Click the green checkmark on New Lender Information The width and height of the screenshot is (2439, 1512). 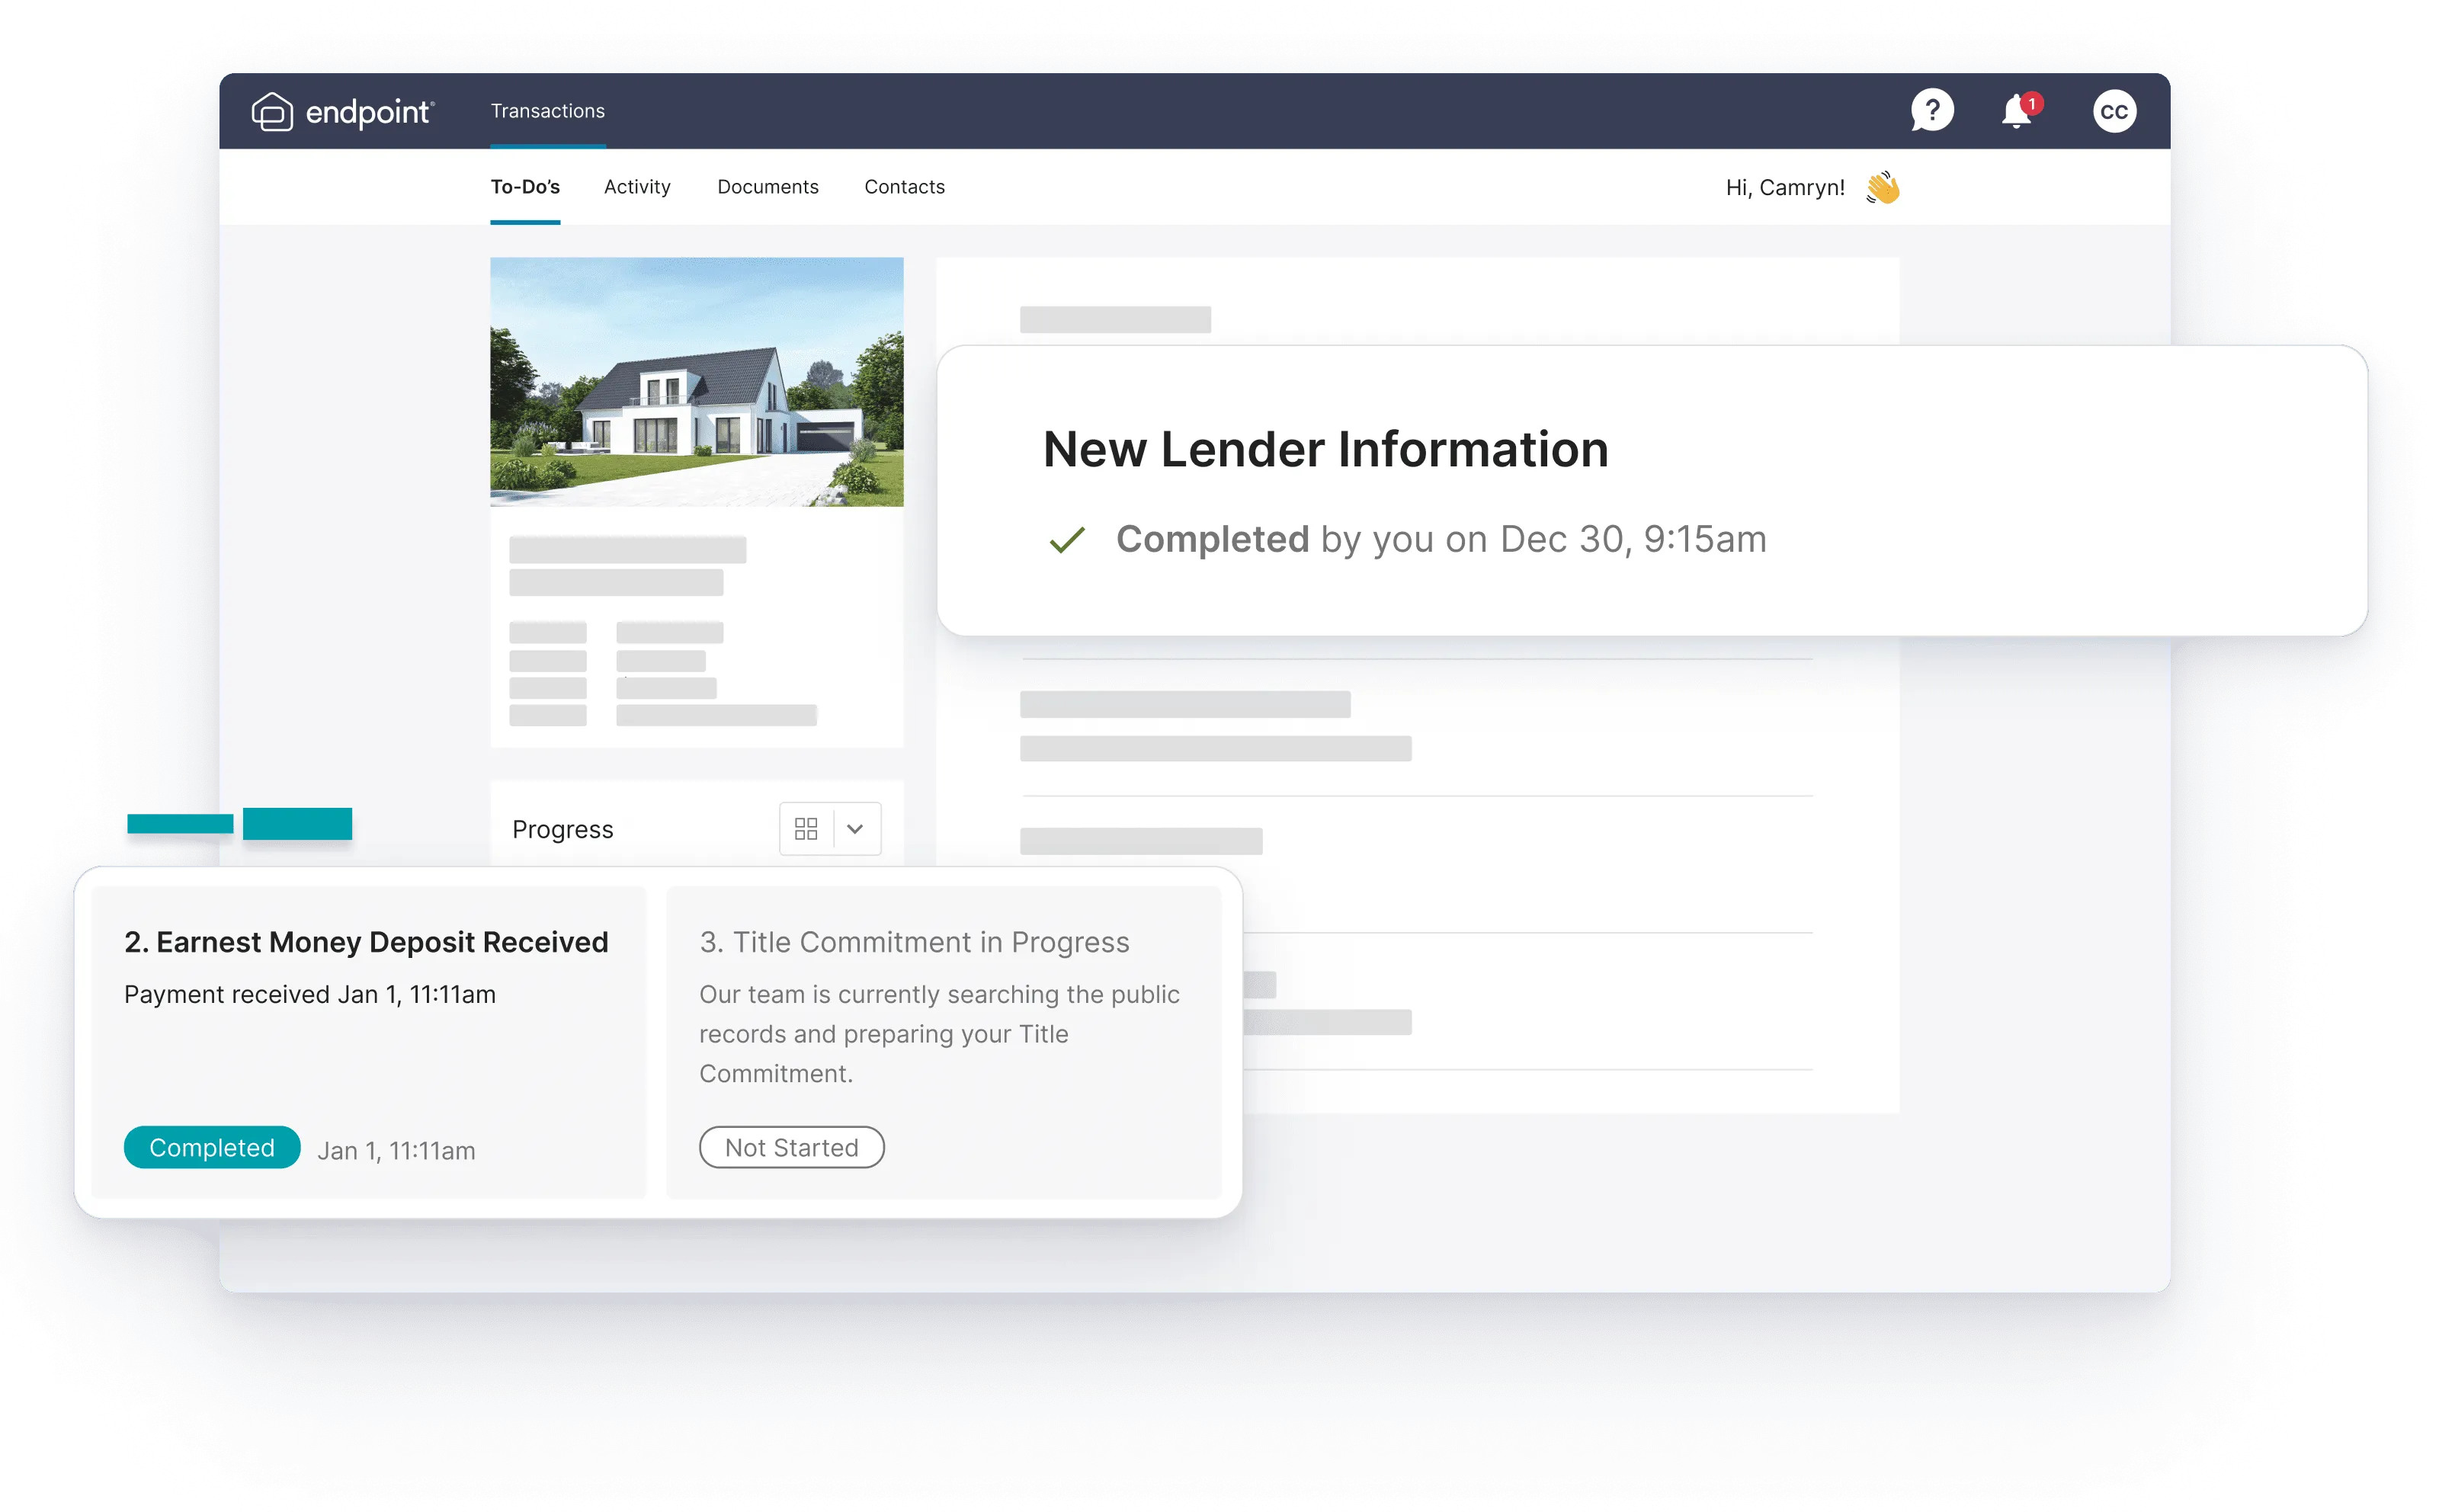tap(1066, 540)
